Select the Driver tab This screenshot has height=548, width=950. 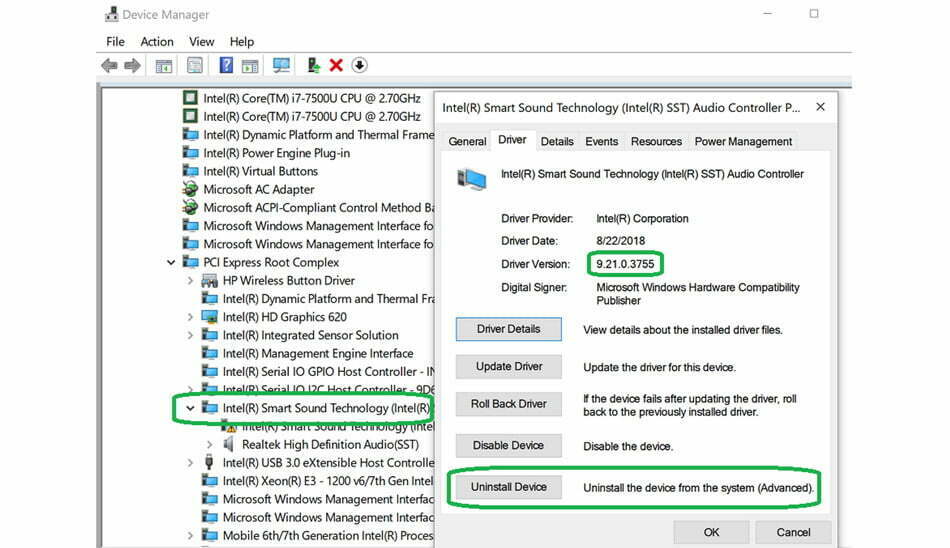tap(513, 140)
